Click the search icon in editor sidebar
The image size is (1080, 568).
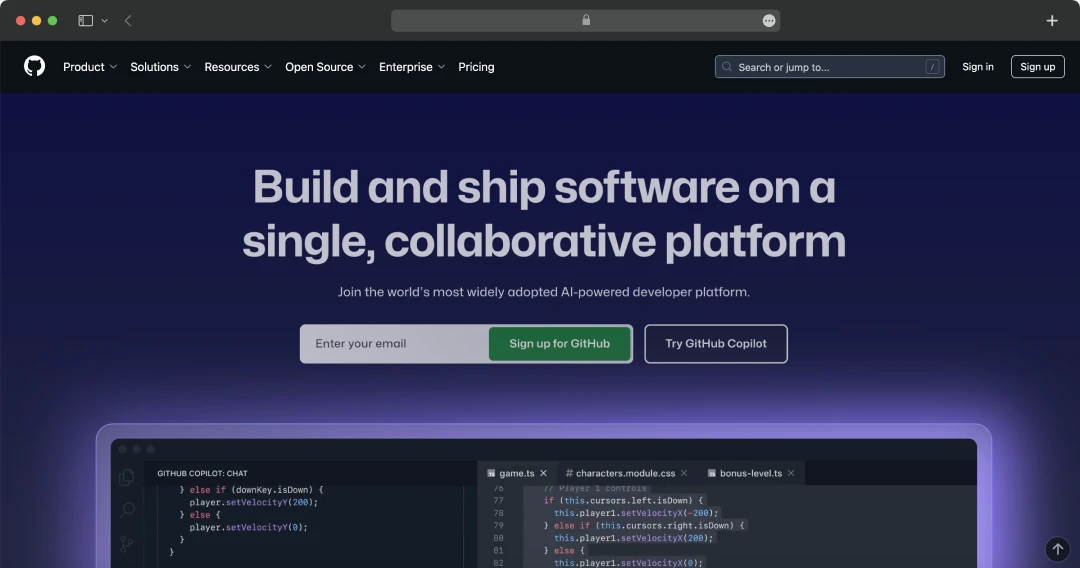click(127, 510)
